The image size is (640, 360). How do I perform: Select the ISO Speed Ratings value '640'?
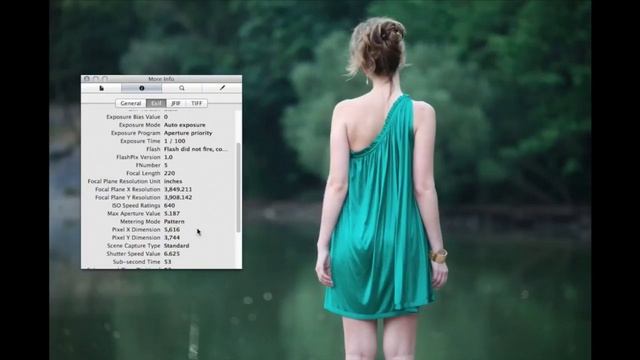pos(169,205)
